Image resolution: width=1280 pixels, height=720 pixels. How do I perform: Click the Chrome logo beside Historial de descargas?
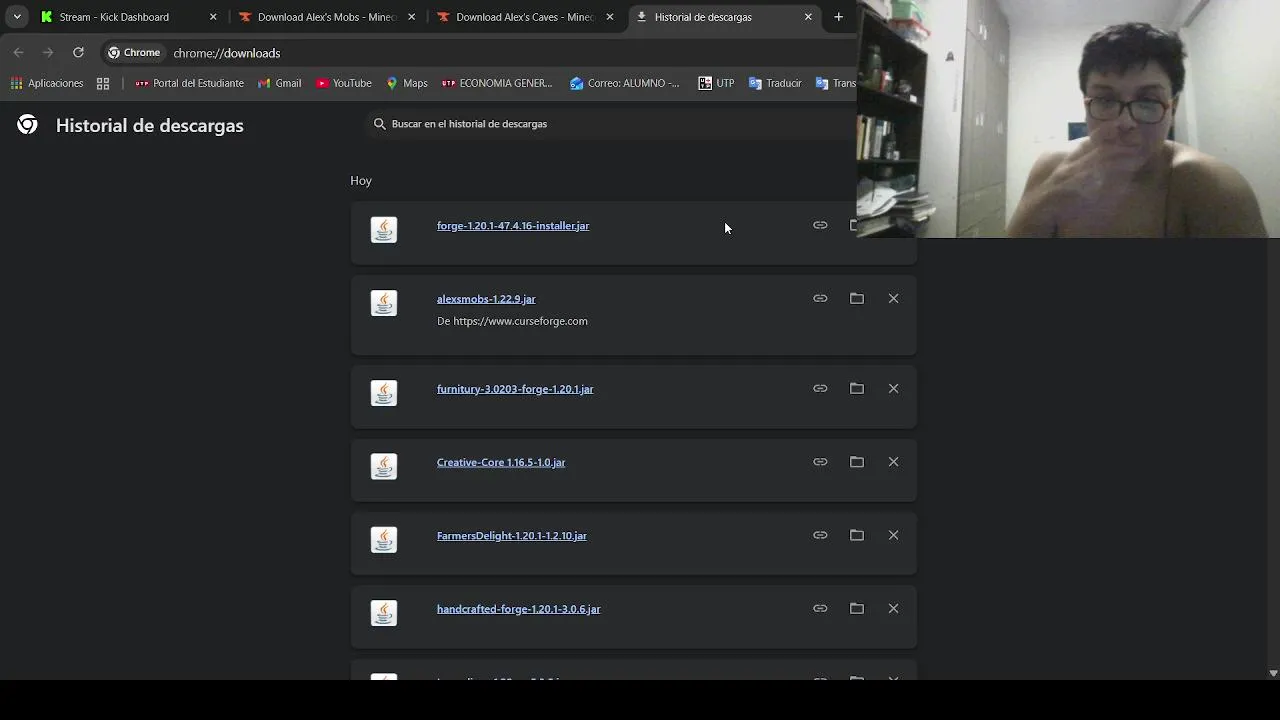(27, 125)
